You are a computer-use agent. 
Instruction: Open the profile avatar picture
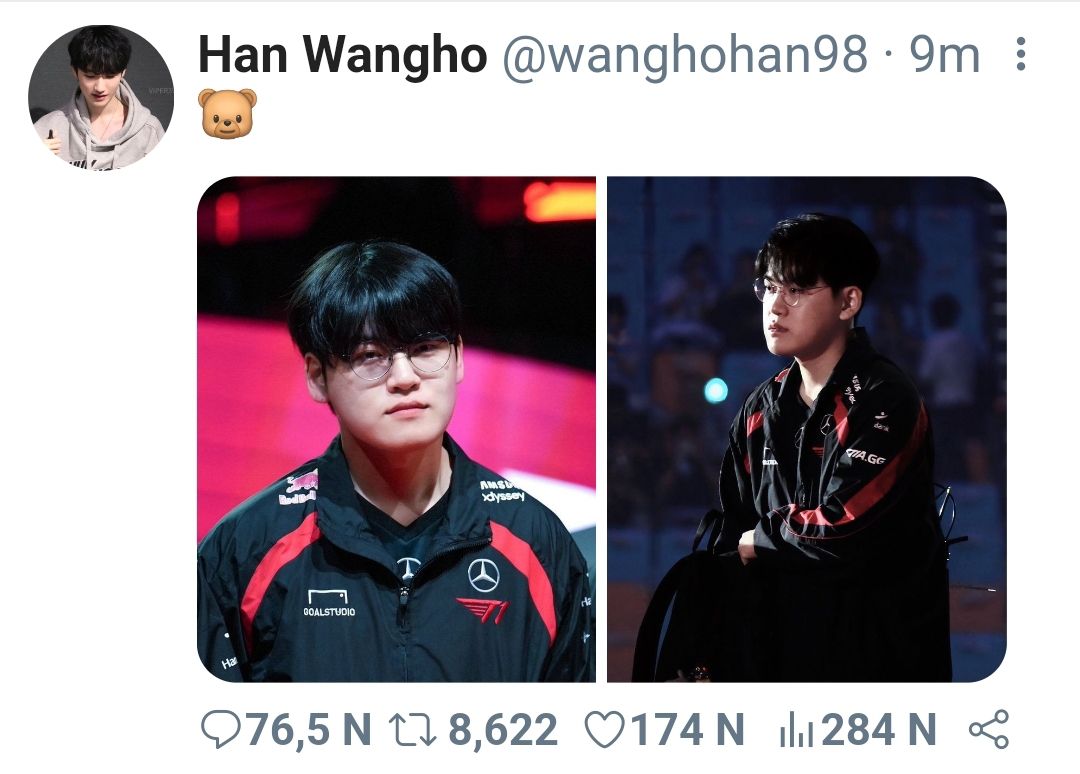(101, 97)
